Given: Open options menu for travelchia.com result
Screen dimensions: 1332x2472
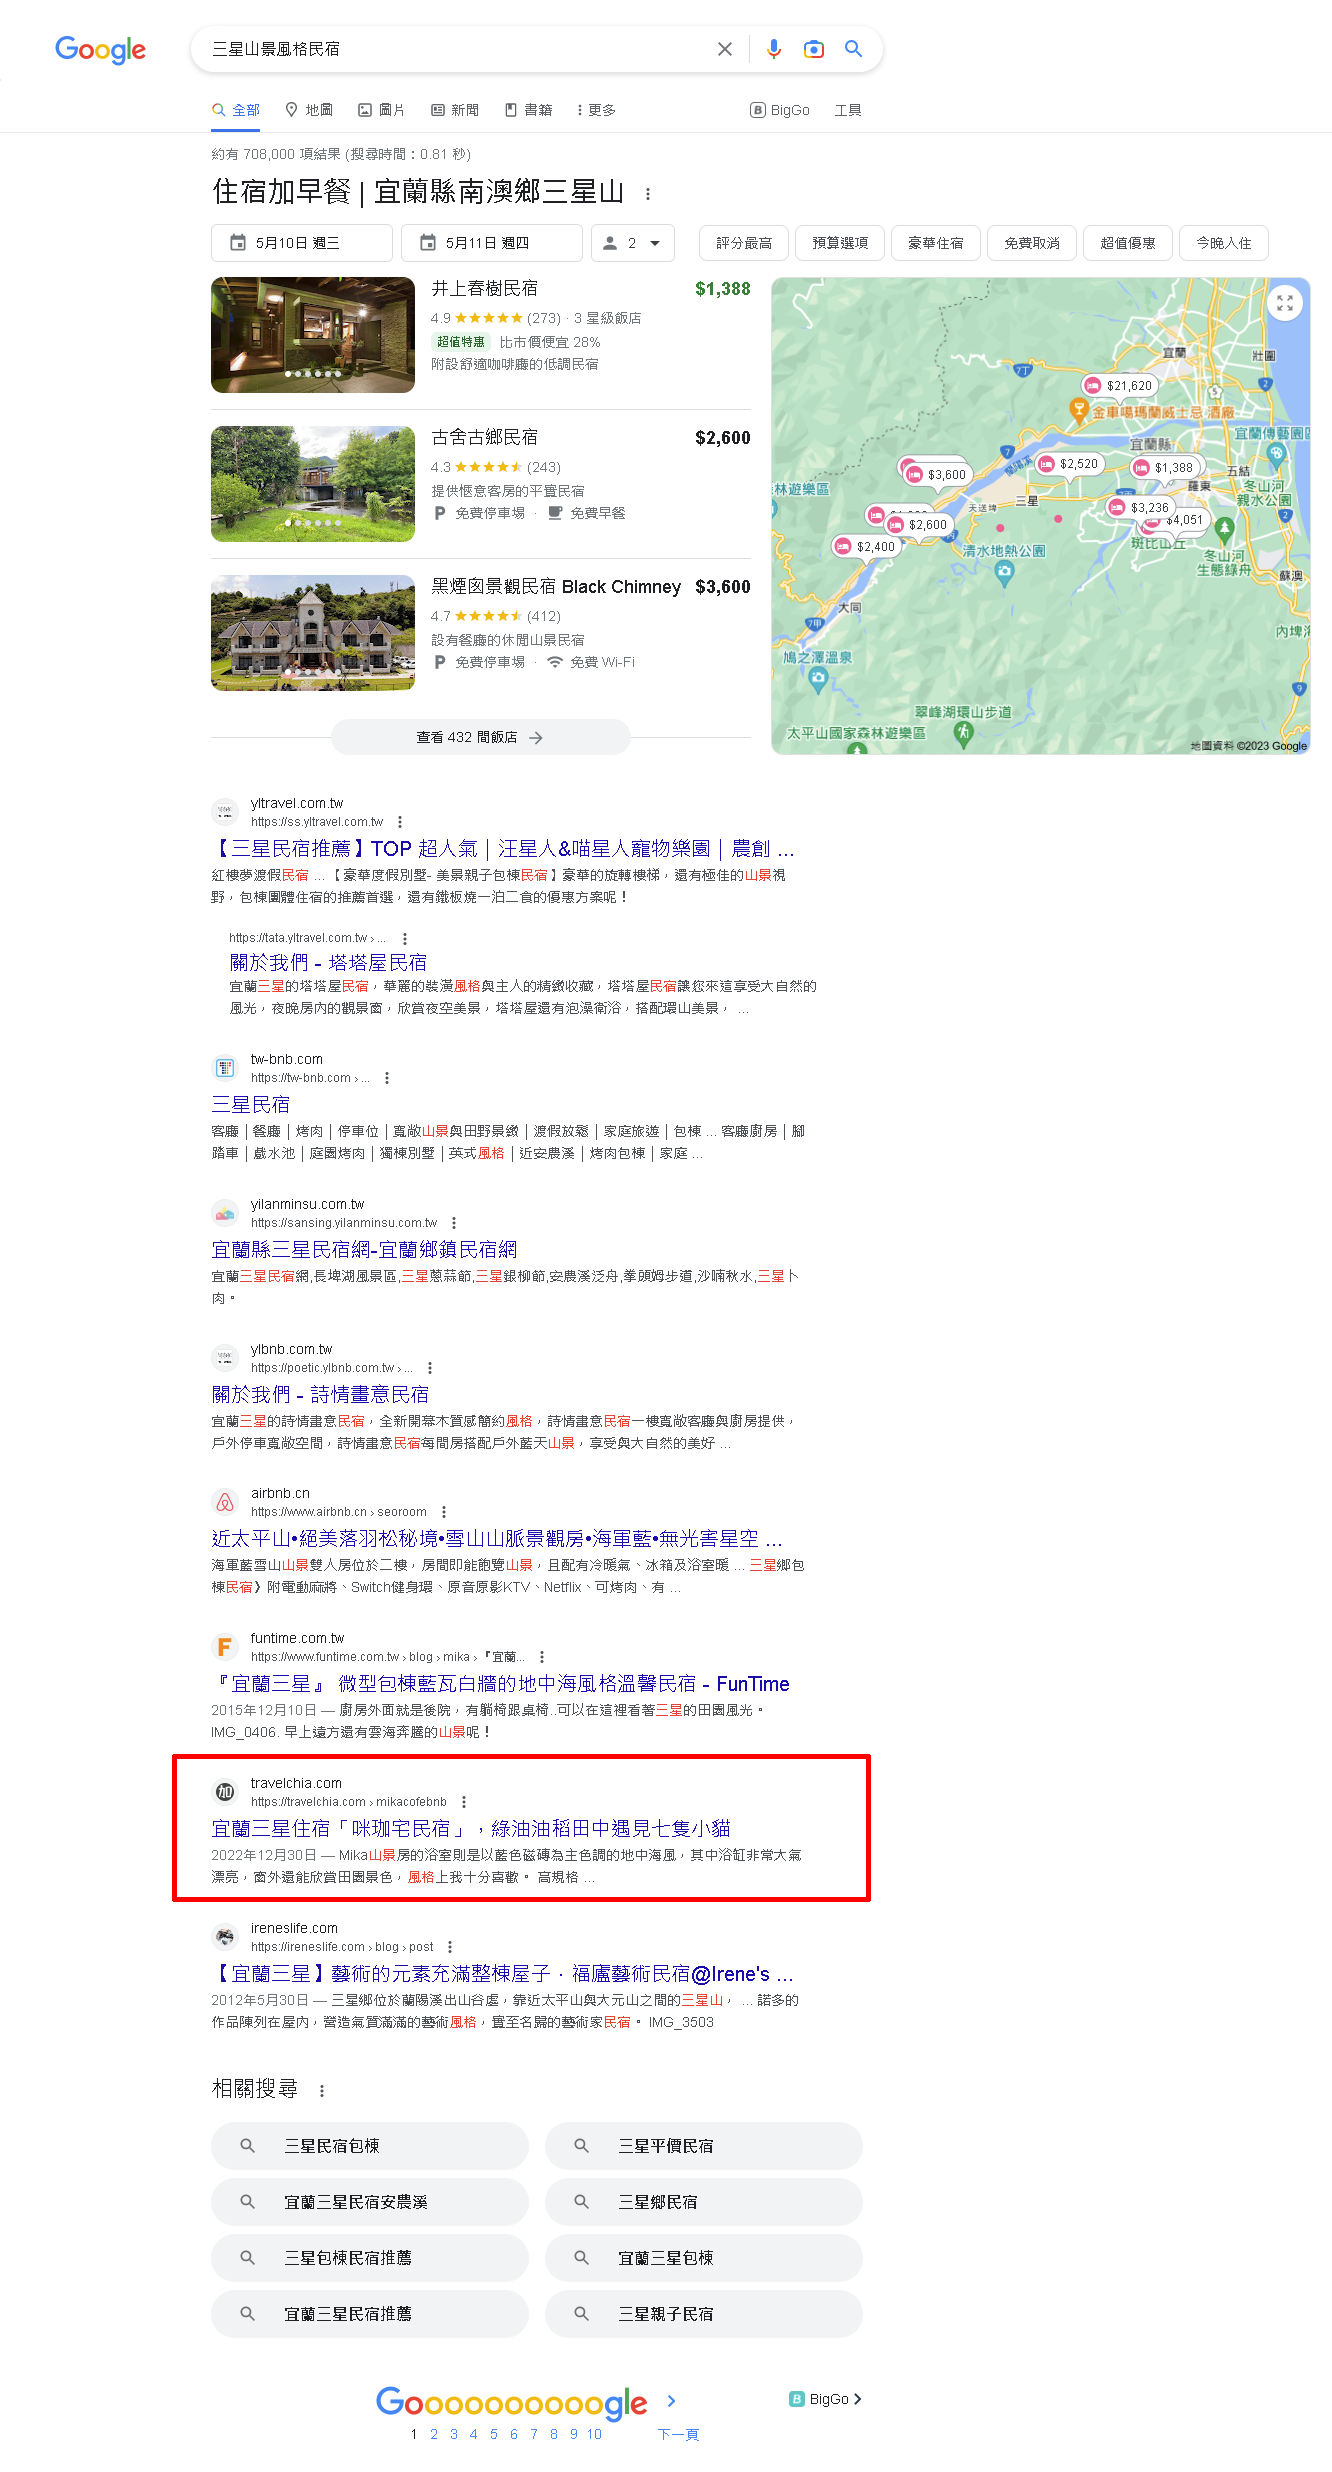Looking at the screenshot, I should [464, 1802].
